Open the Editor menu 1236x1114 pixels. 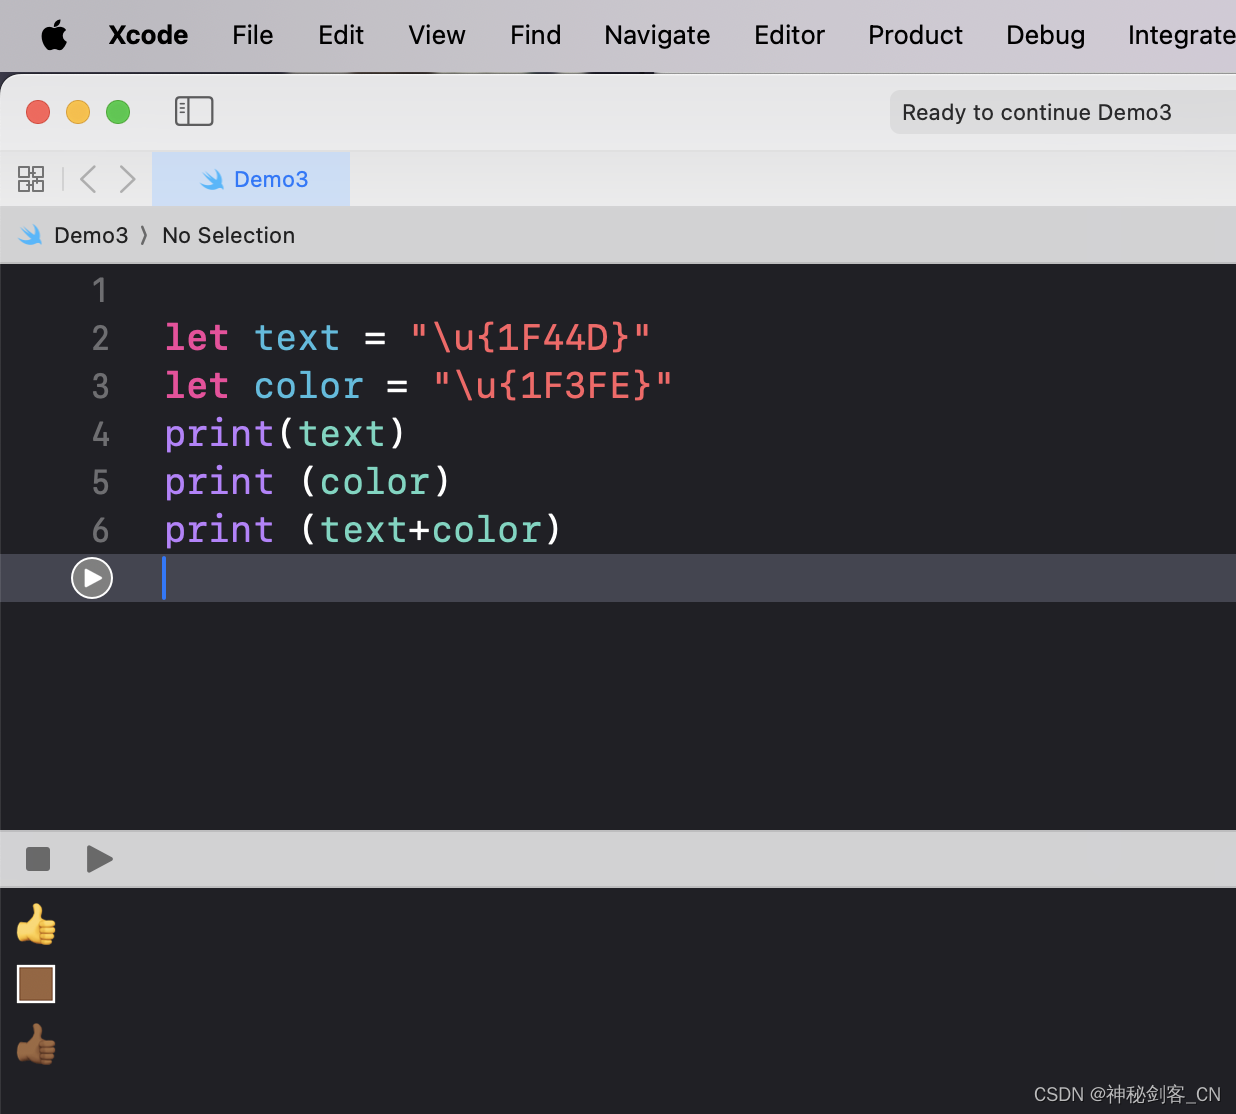[x=789, y=36]
